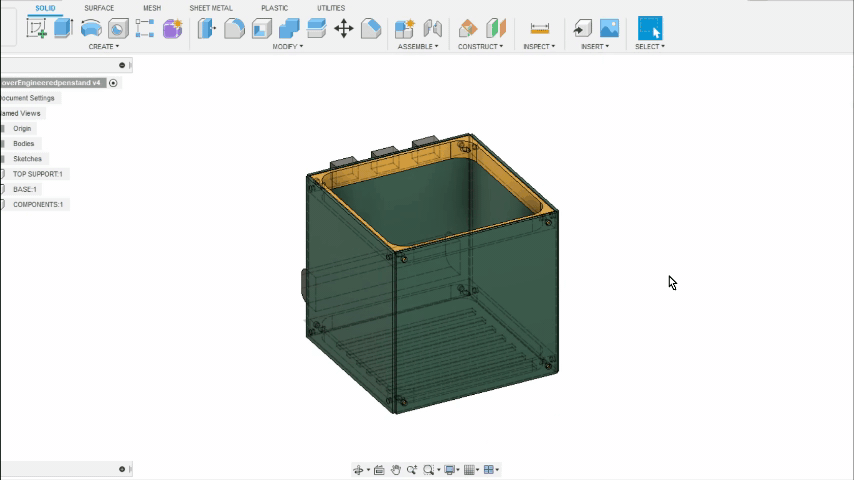Viewport: 854px width, 480px height.
Task: Select the Chamfer tool in Modify
Action: (371, 28)
